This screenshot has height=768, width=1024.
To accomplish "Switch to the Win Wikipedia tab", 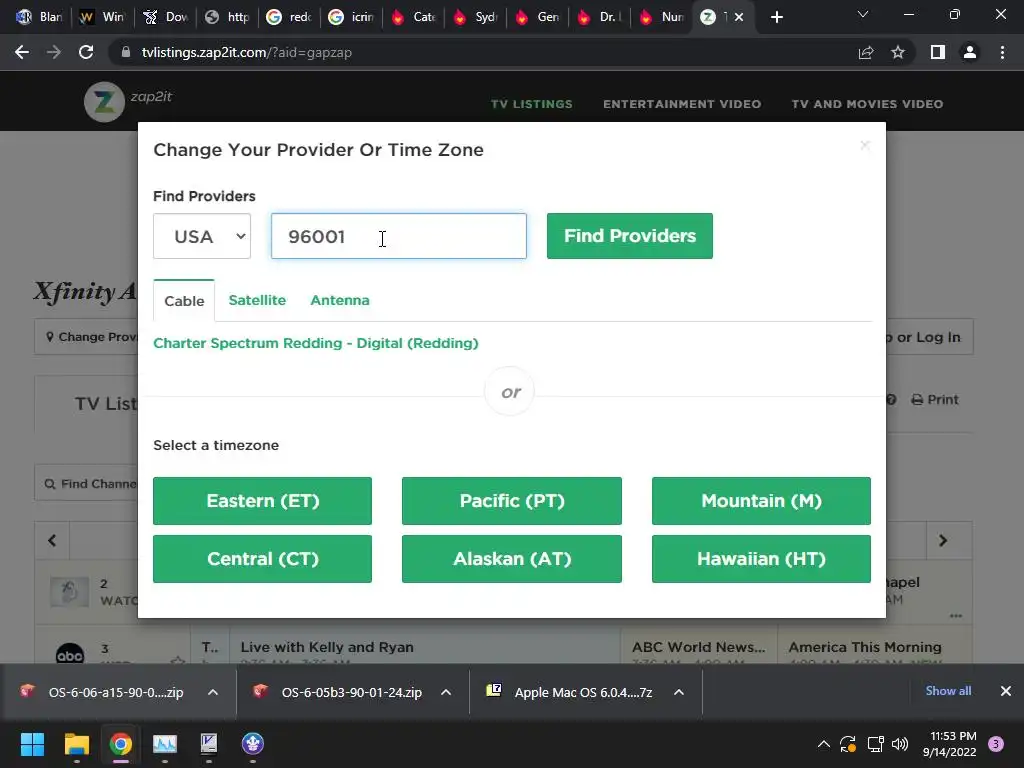I will (x=103, y=17).
